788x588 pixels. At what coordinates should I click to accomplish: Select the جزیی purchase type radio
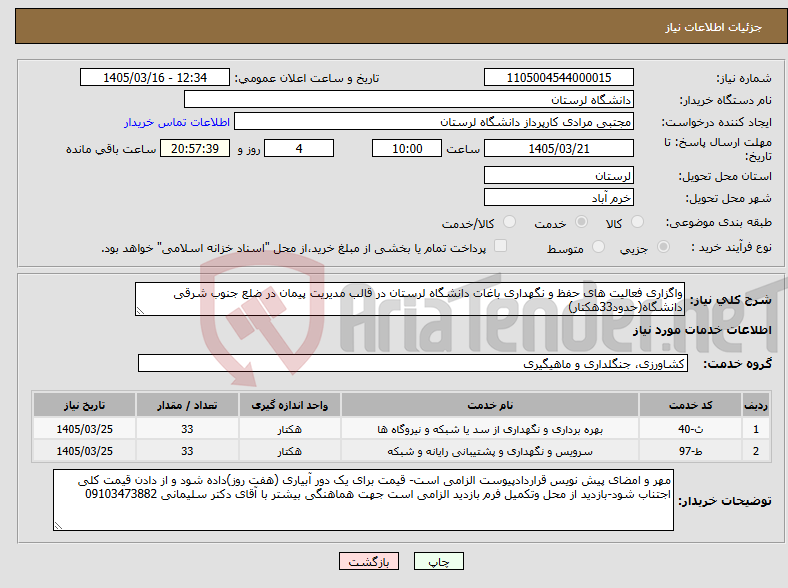pyautogui.click(x=663, y=247)
